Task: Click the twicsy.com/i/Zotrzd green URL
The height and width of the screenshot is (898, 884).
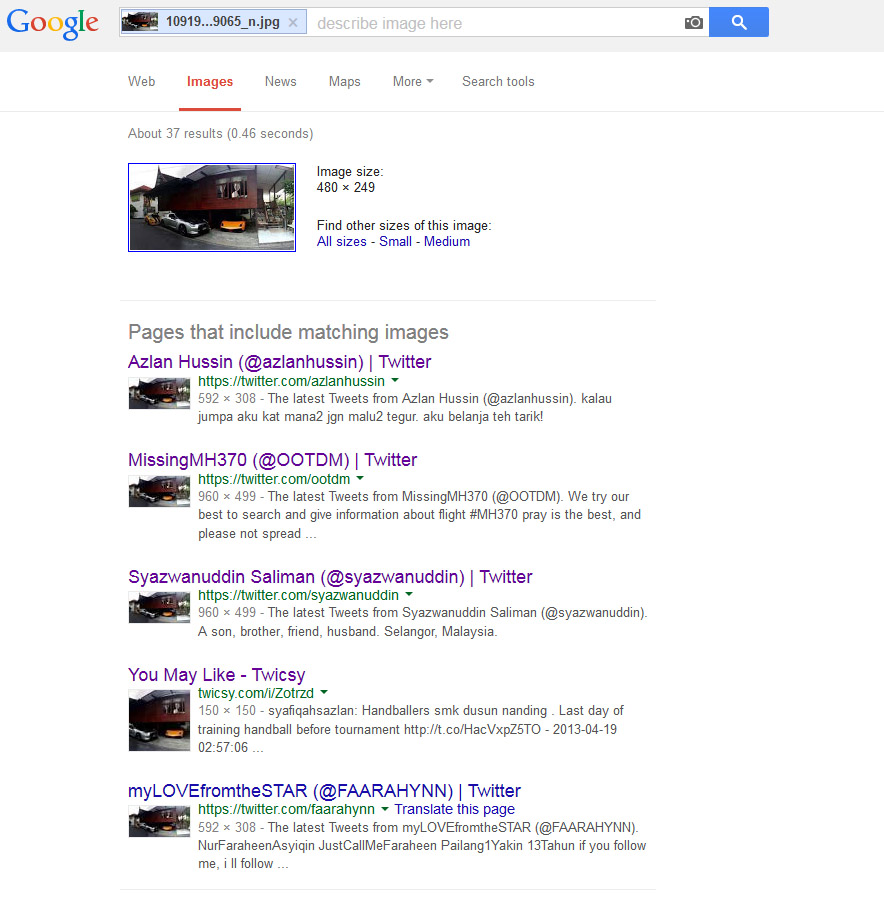Action: click(x=256, y=694)
